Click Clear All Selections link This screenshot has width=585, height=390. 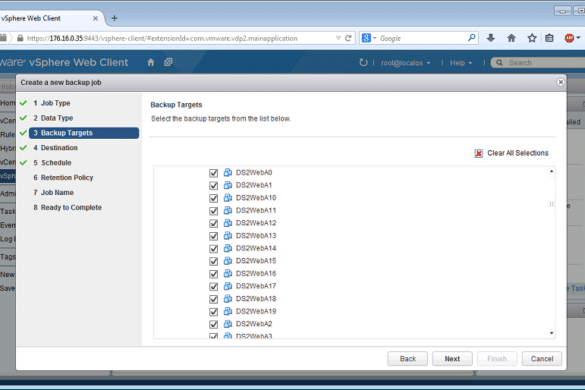tap(518, 153)
